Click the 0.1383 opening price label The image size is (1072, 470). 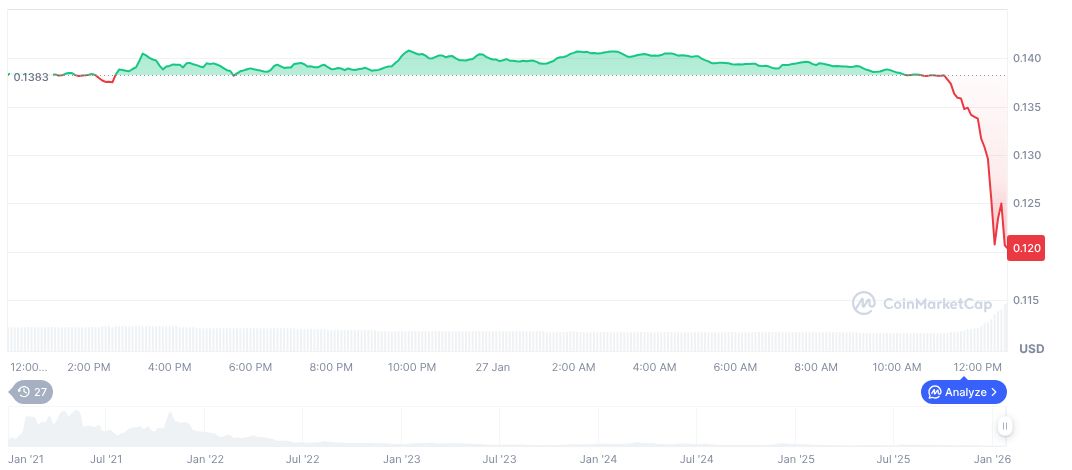coord(31,76)
